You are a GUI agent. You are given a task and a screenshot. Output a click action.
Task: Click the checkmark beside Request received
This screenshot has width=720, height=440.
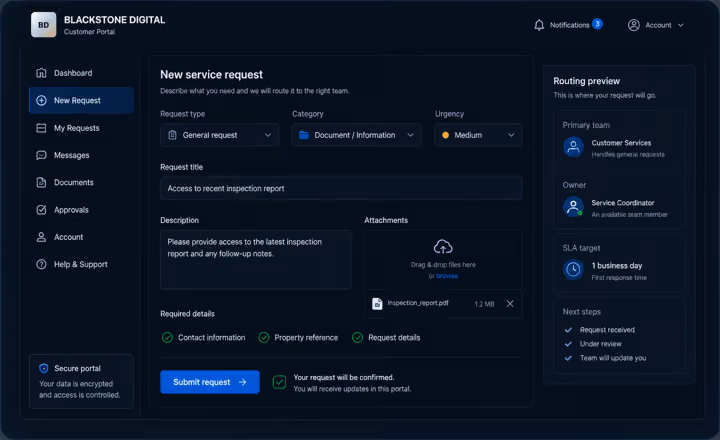pos(568,330)
